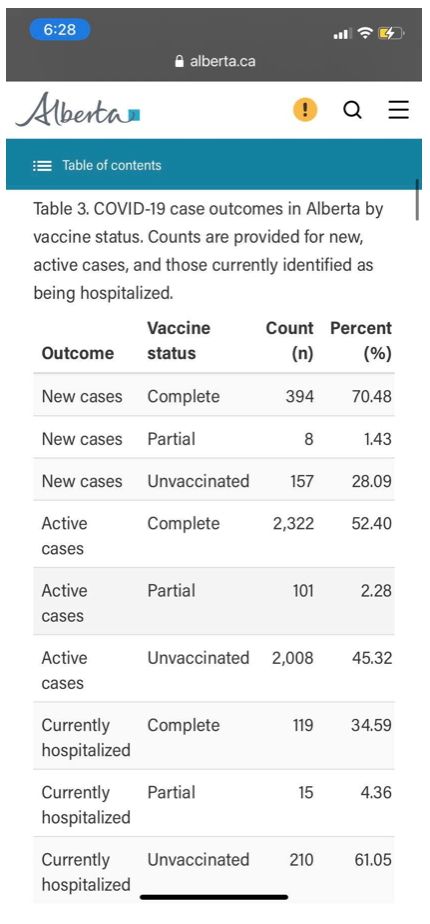Click the Percent (%) column header
Image resolution: width=430 pixels, height=924 pixels.
[361, 341]
